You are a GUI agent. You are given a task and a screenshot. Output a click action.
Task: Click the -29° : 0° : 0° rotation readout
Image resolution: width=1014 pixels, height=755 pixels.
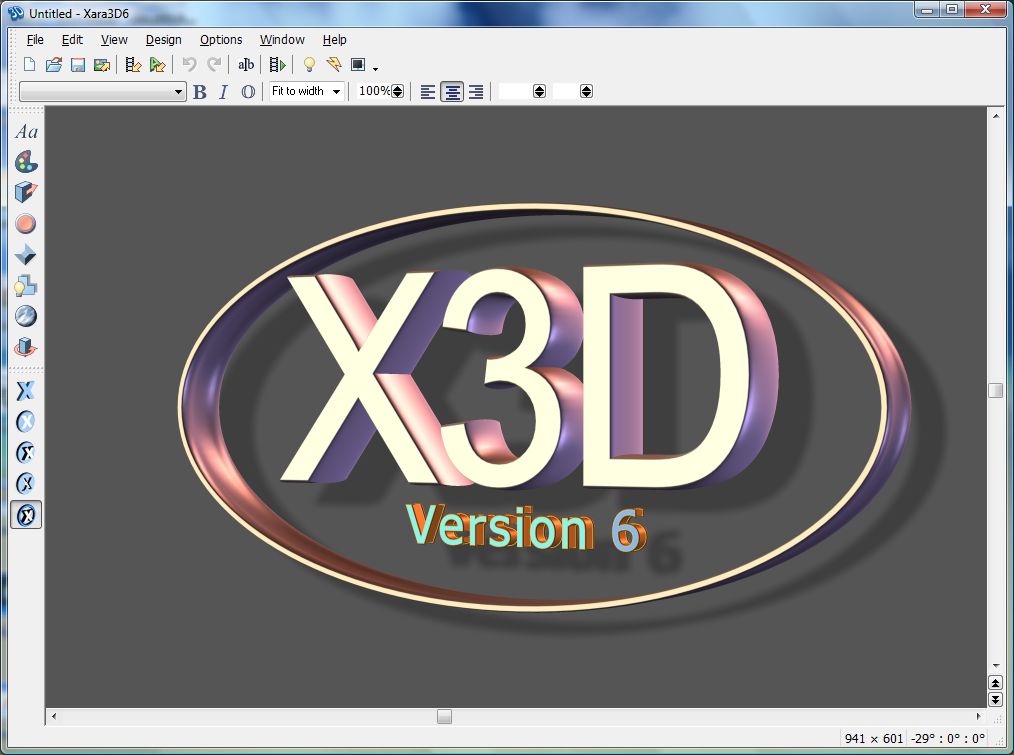[947, 738]
